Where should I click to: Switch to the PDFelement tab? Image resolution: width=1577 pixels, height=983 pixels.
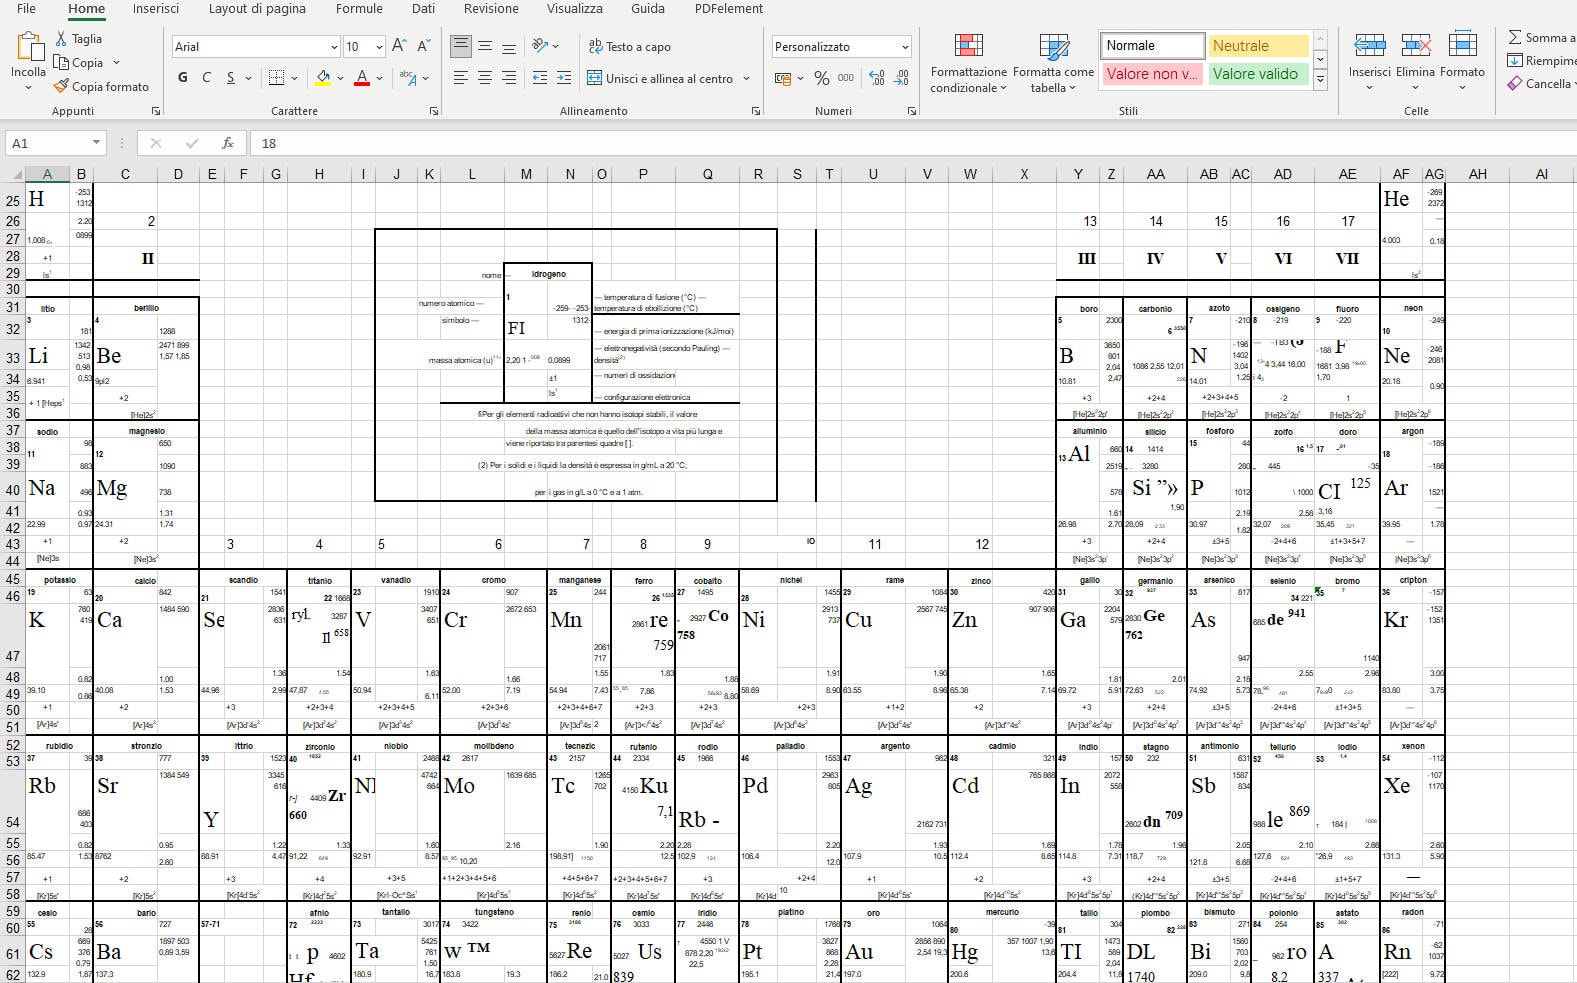729,9
